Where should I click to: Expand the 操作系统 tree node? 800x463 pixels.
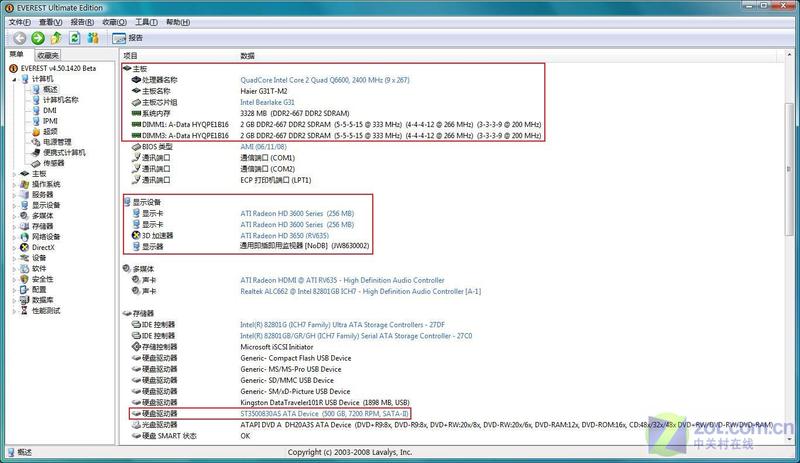point(14,184)
